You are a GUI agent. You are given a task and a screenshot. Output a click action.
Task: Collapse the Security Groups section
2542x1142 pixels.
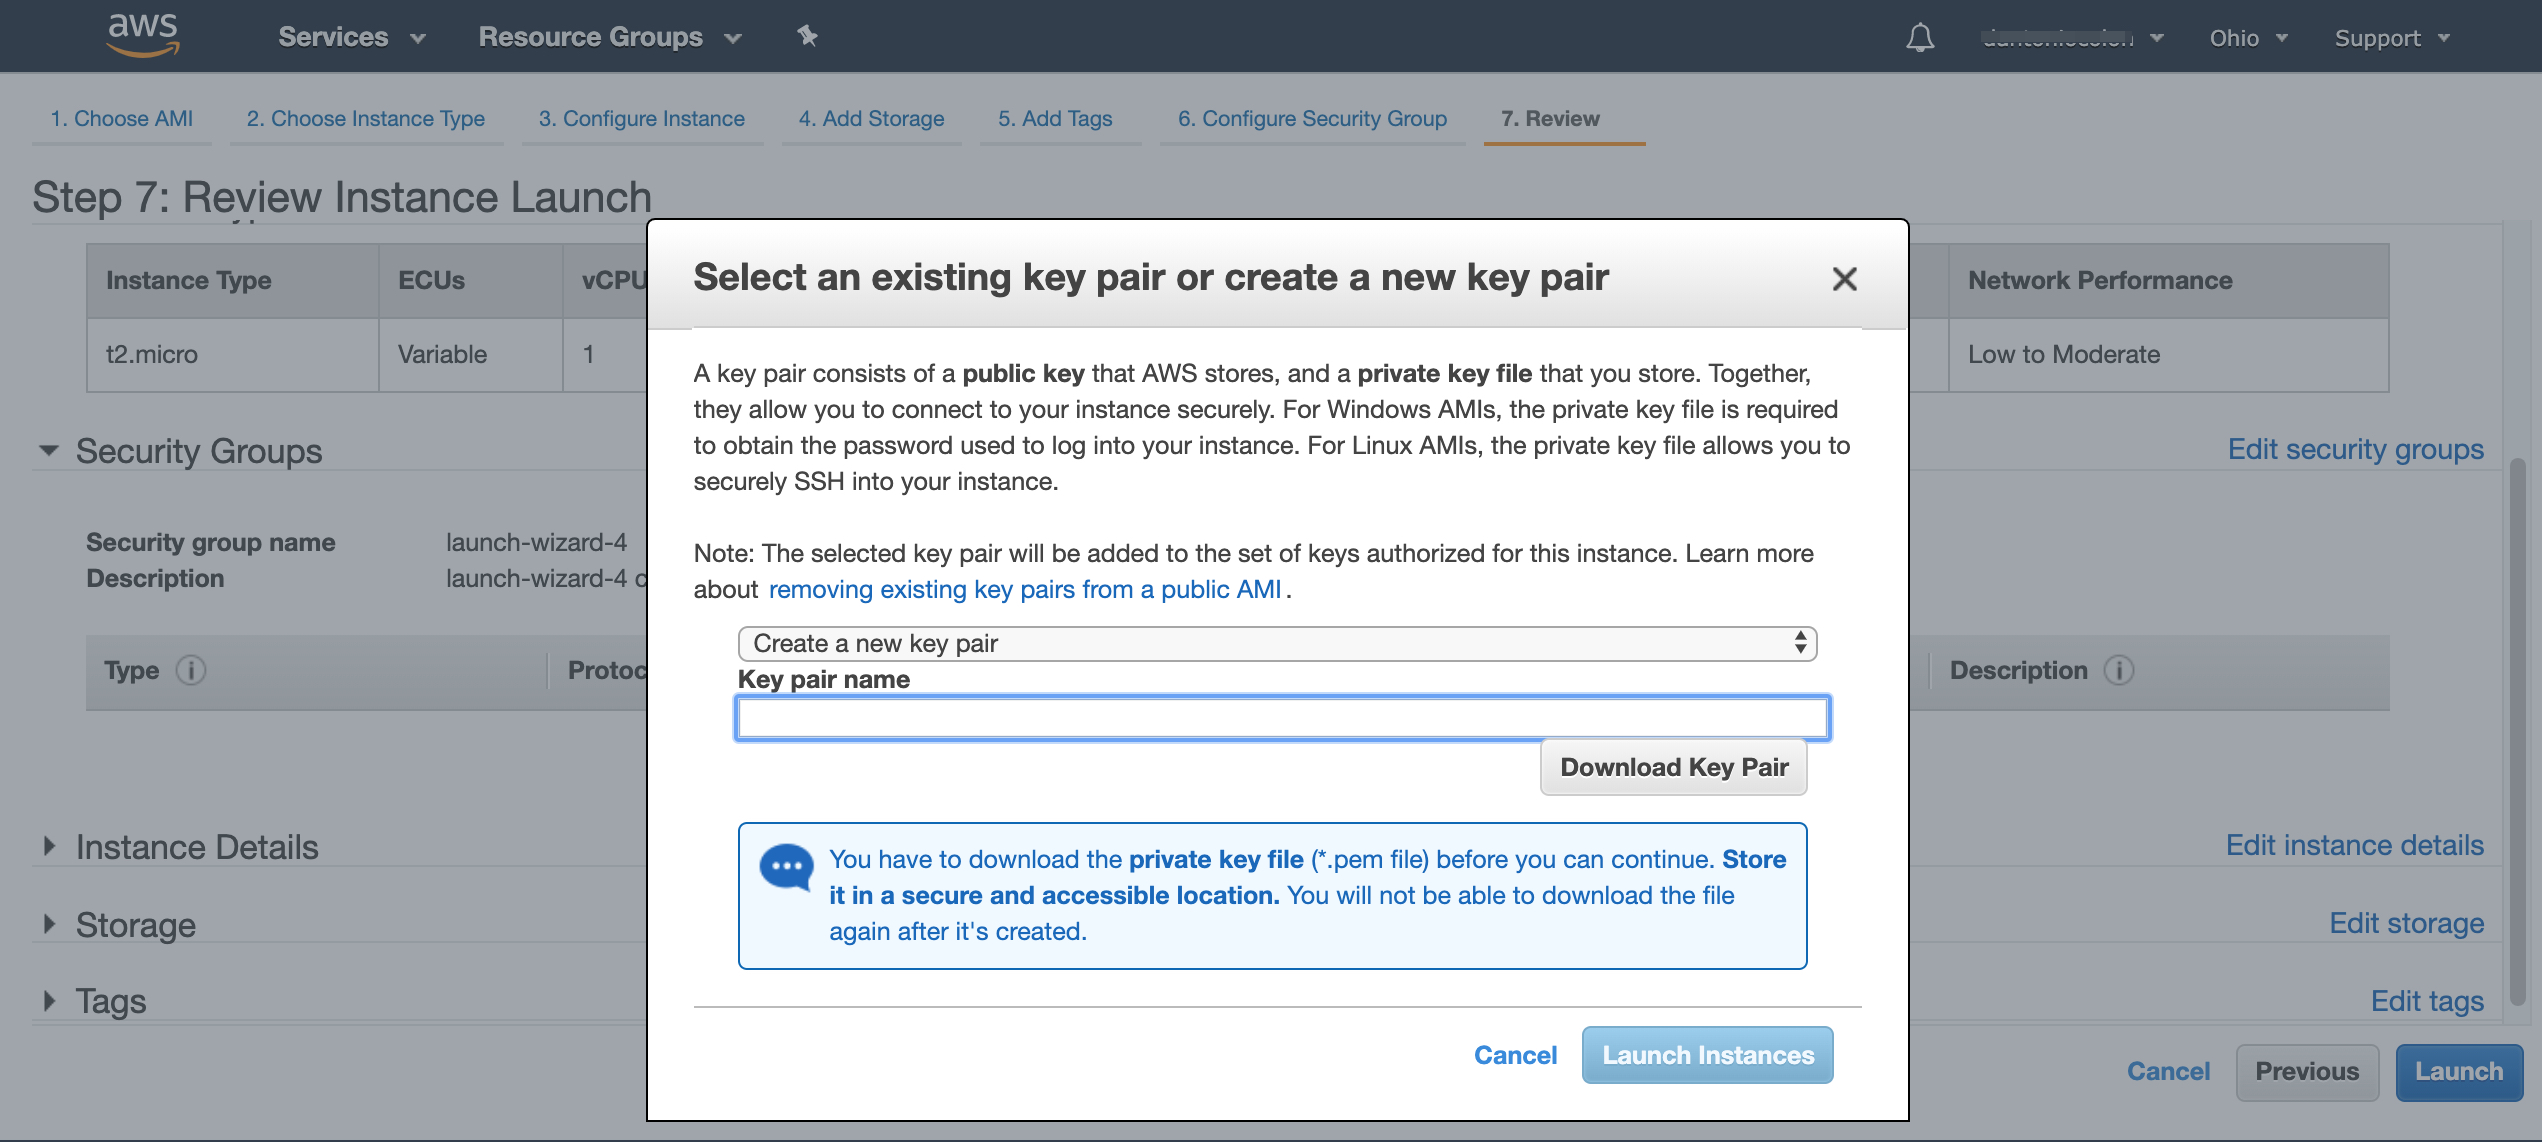(x=48, y=451)
